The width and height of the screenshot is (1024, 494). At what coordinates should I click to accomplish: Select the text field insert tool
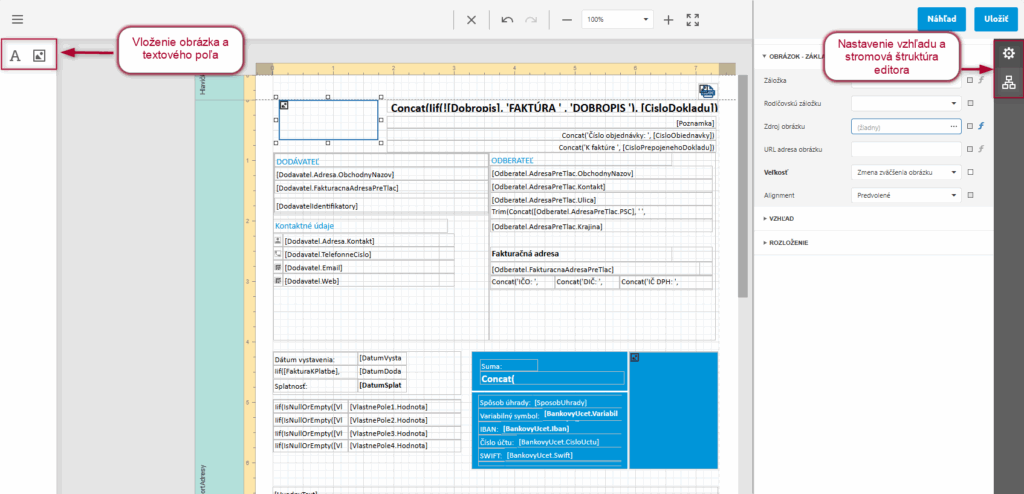[15, 56]
